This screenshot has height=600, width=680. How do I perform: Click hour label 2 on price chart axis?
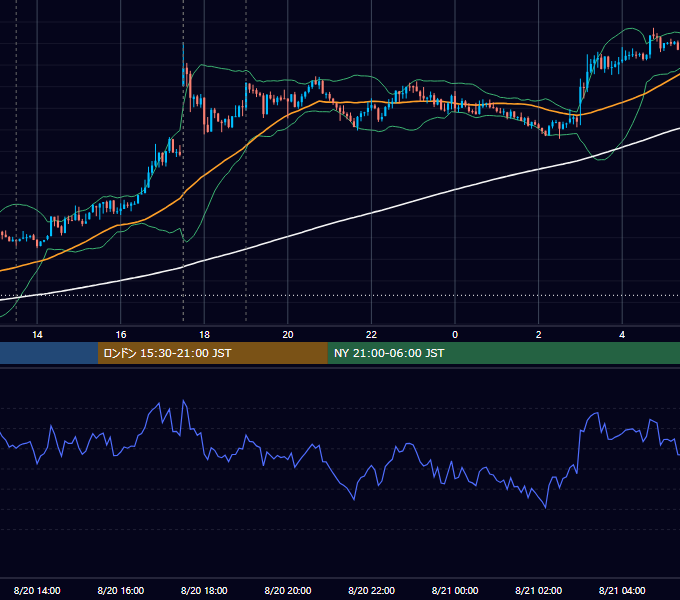539,335
